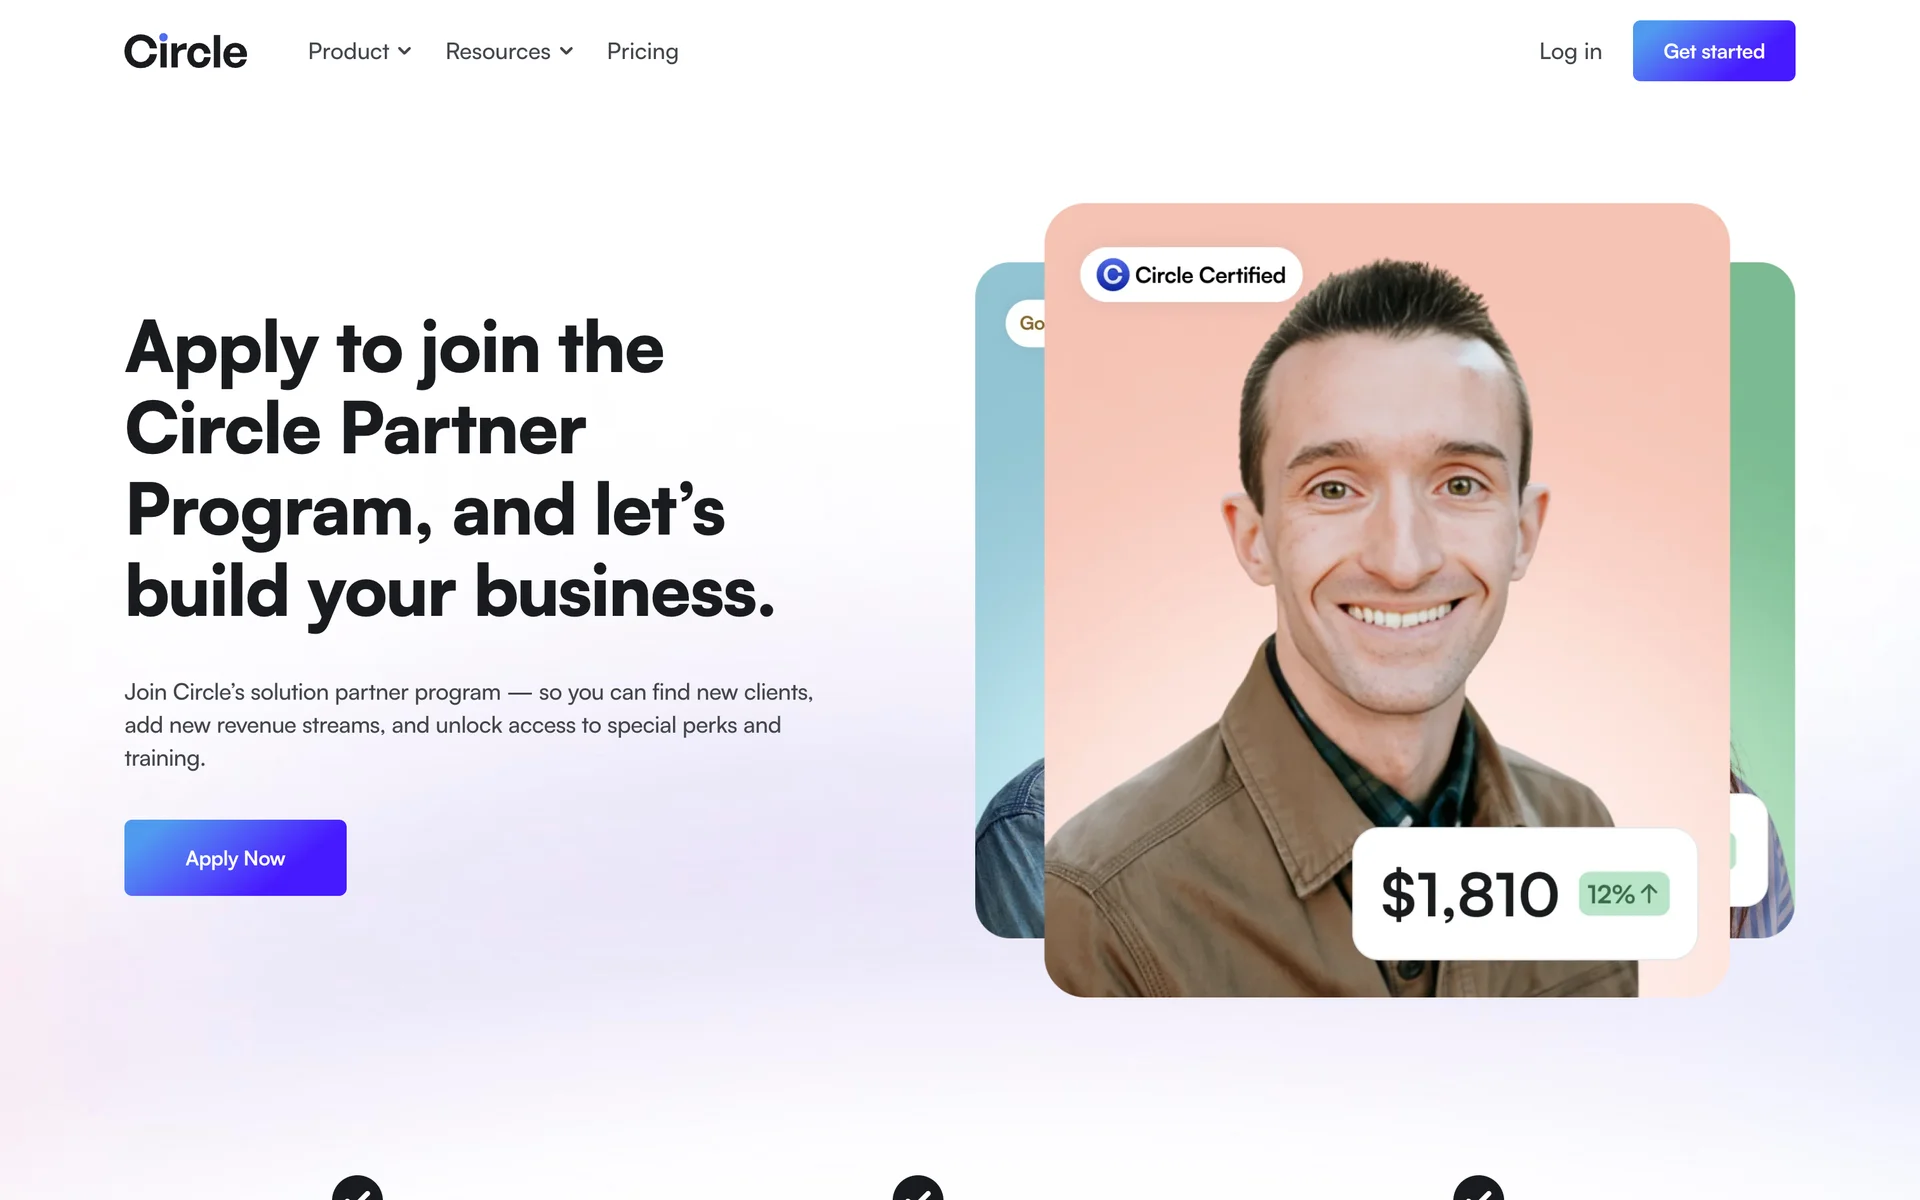The image size is (1920, 1200).
Task: Click the blue Circle Certified badge icon
Action: click(1112, 275)
